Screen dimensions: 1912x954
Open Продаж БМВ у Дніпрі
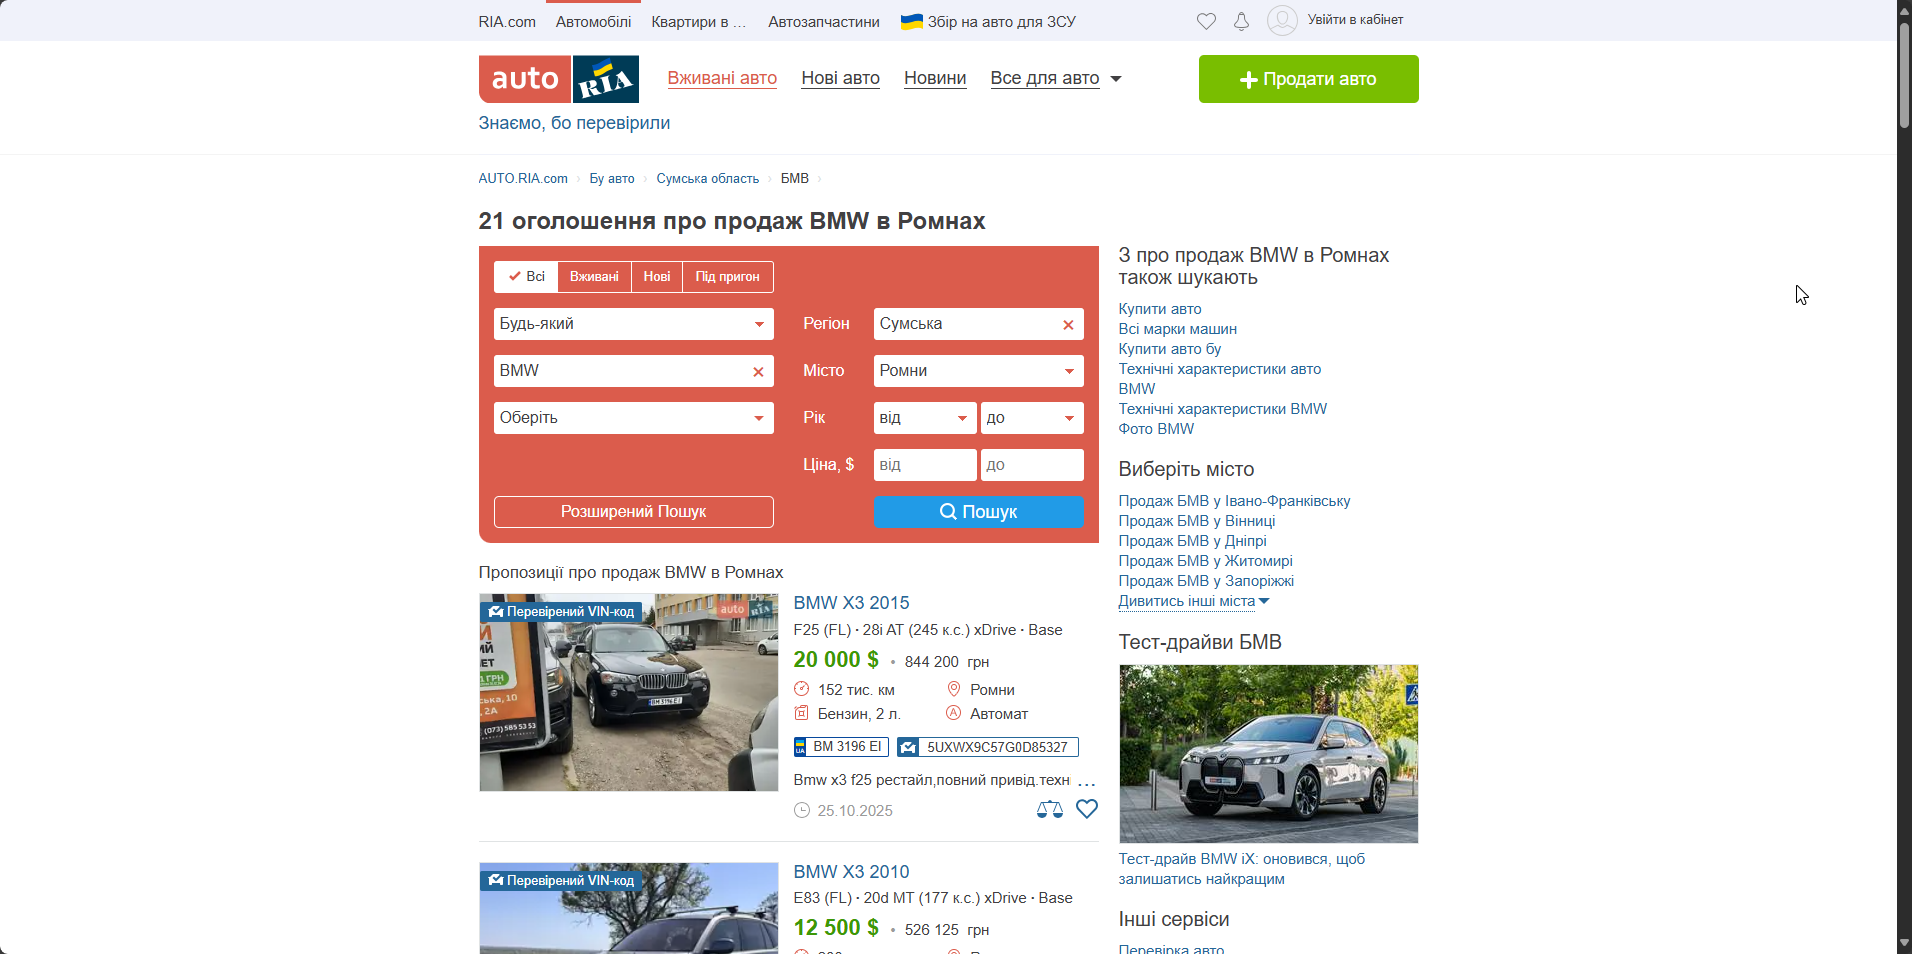click(1192, 541)
